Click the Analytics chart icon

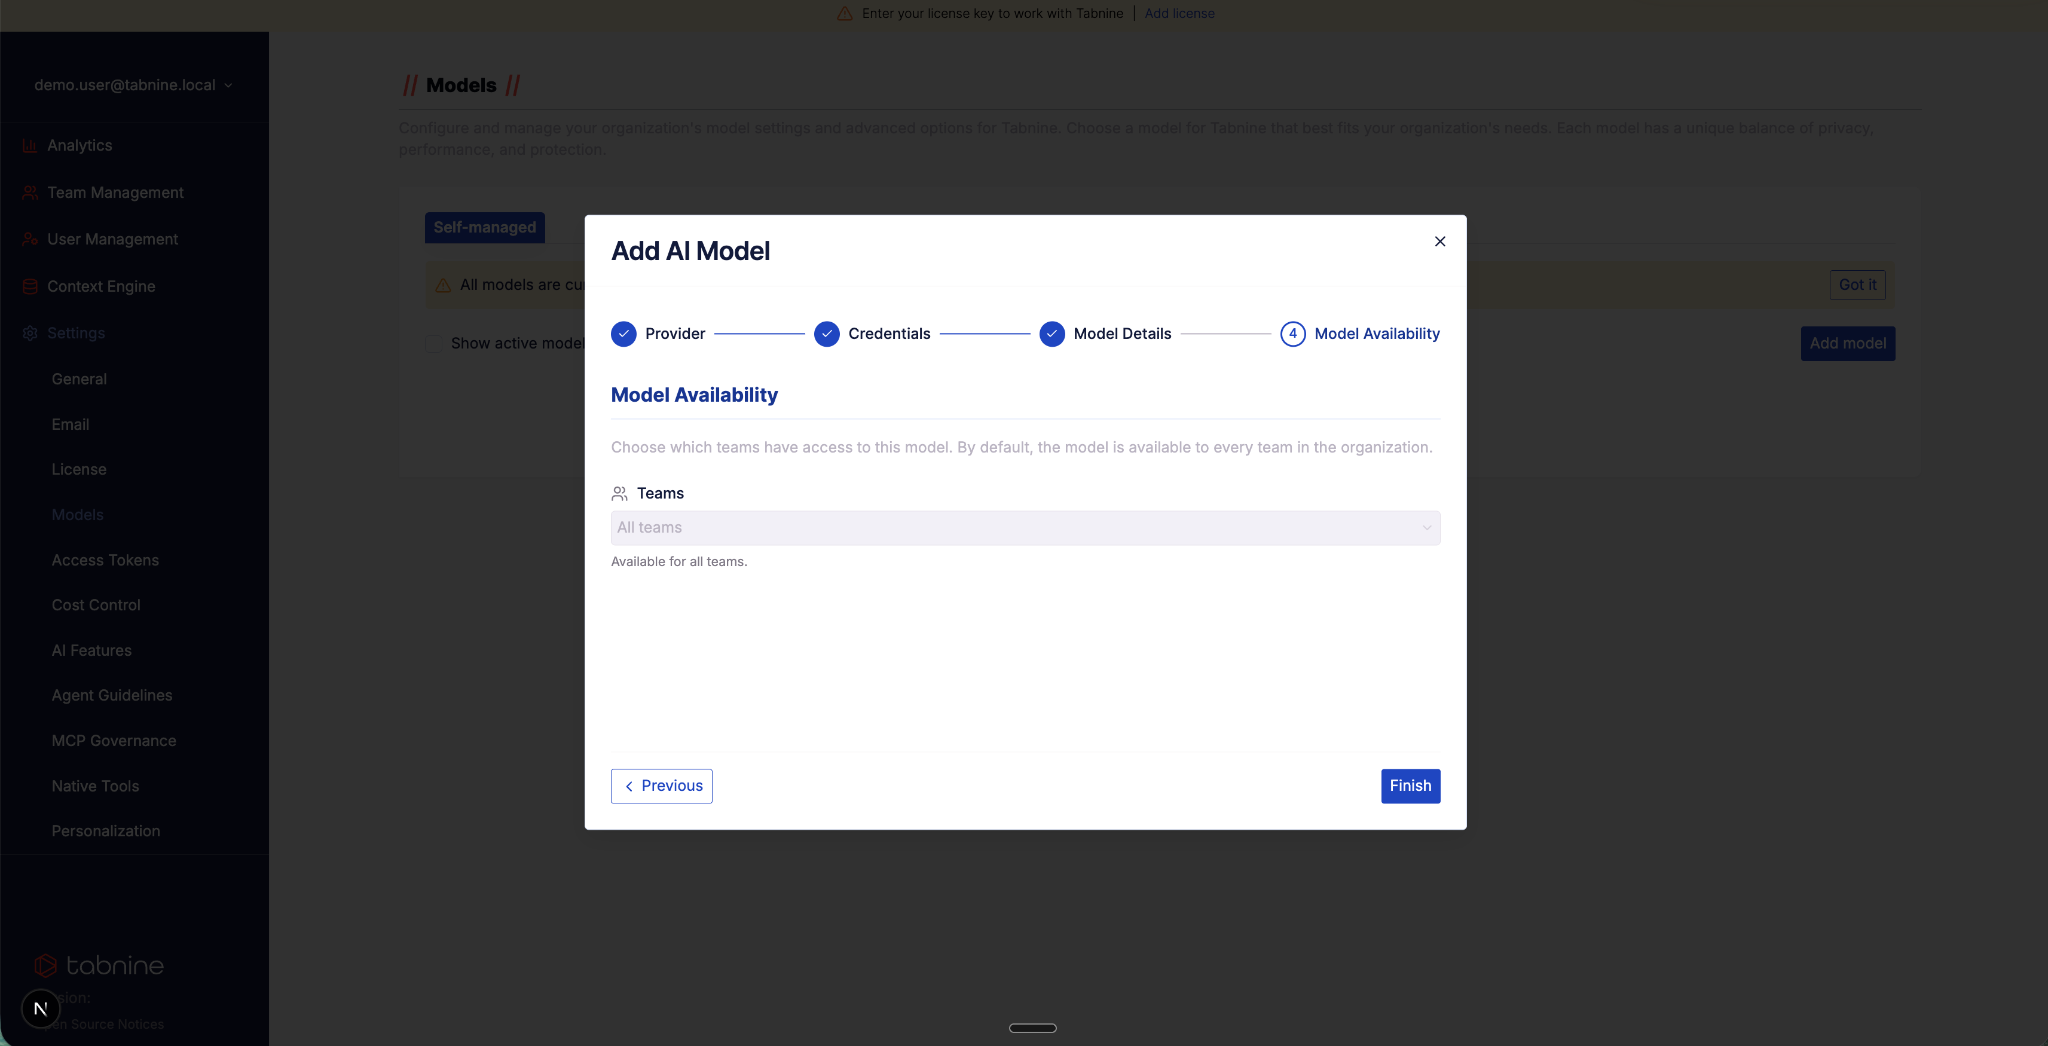[30, 146]
